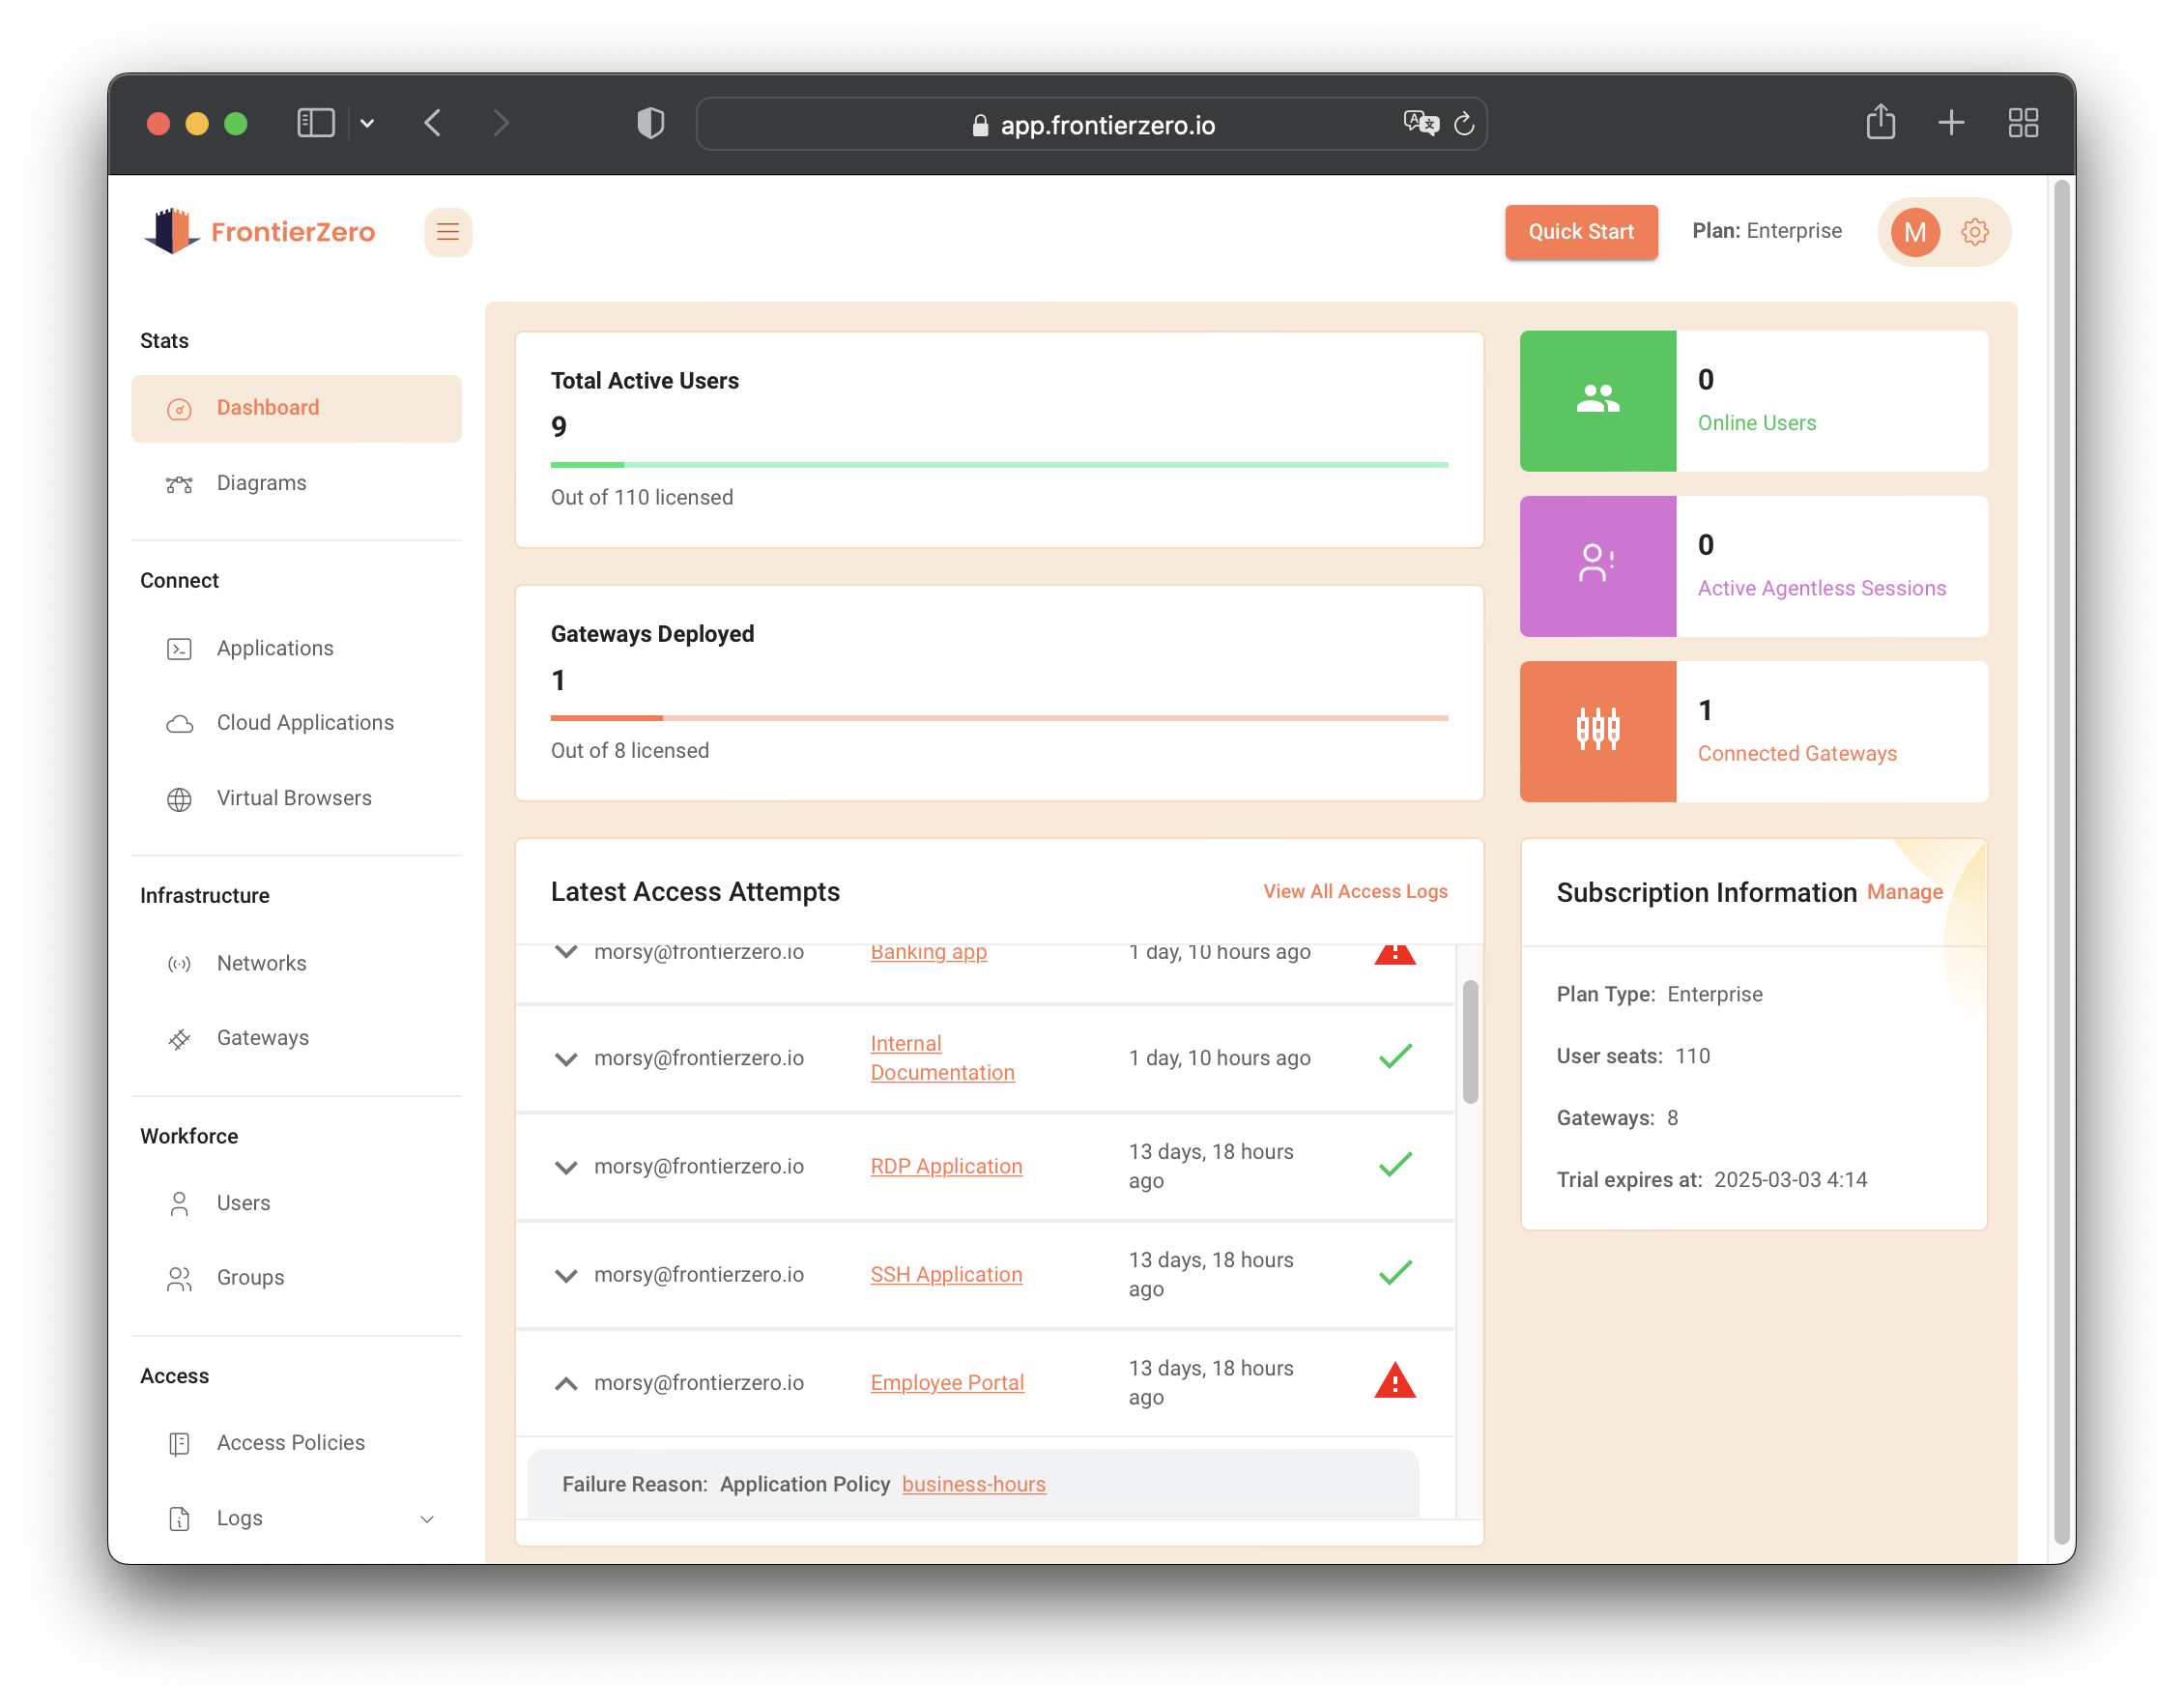Click the orange Connected Gateways icon tile

[1598, 731]
